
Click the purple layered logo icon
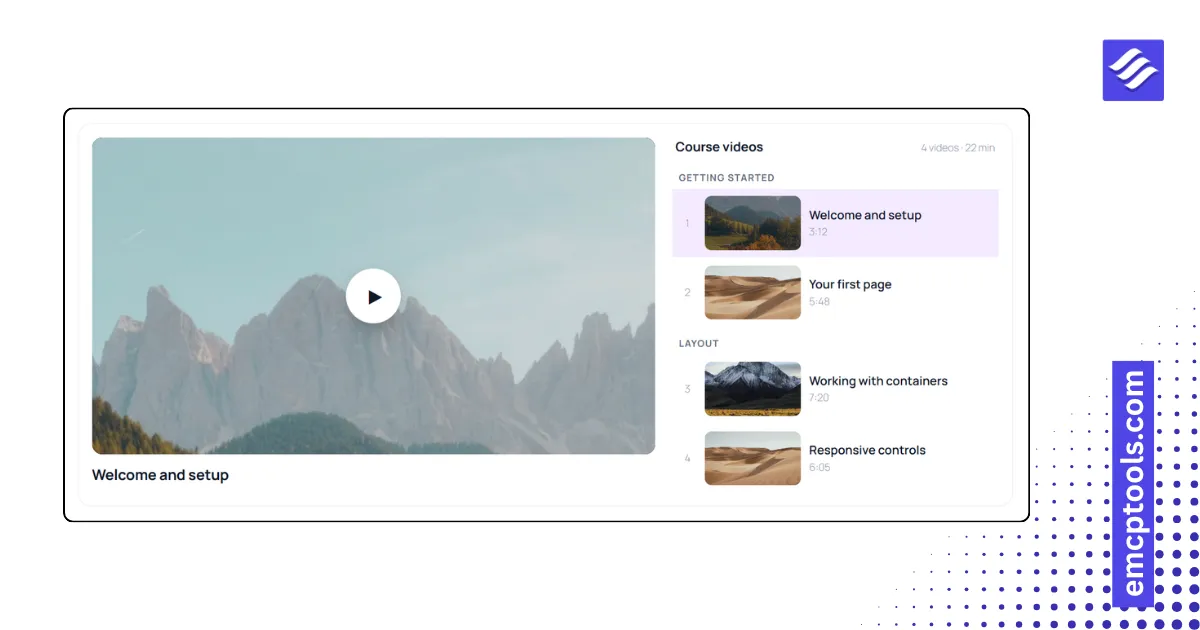pyautogui.click(x=1133, y=70)
